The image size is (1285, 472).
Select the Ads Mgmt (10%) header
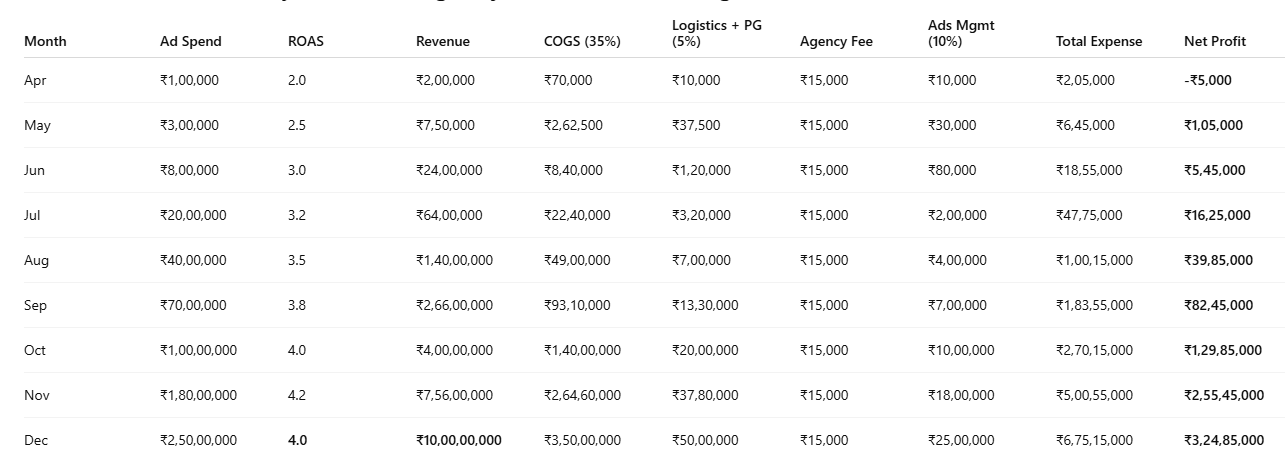coord(961,33)
